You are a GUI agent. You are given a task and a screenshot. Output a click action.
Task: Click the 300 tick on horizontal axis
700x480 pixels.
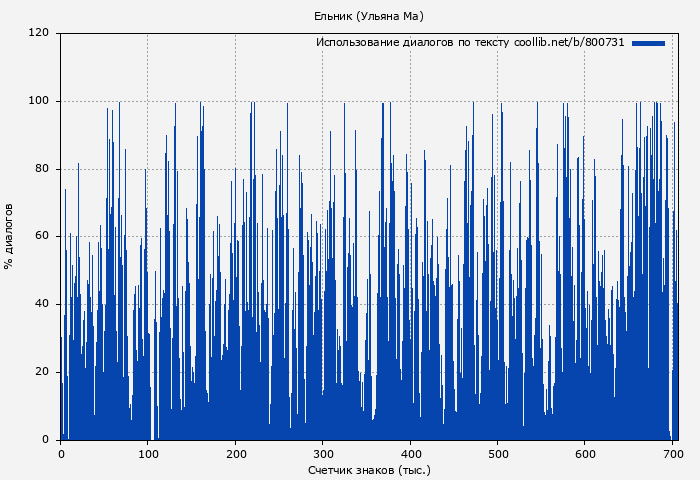pyautogui.click(x=322, y=453)
